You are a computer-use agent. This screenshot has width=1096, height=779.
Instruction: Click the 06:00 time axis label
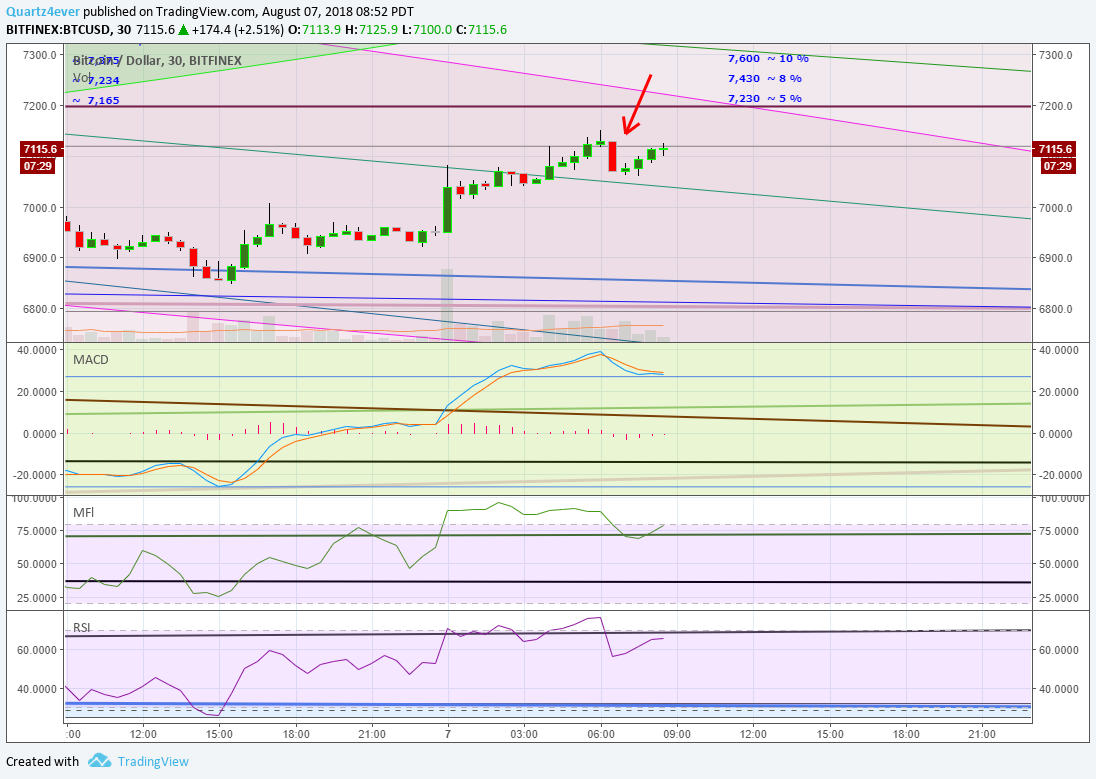tap(601, 734)
